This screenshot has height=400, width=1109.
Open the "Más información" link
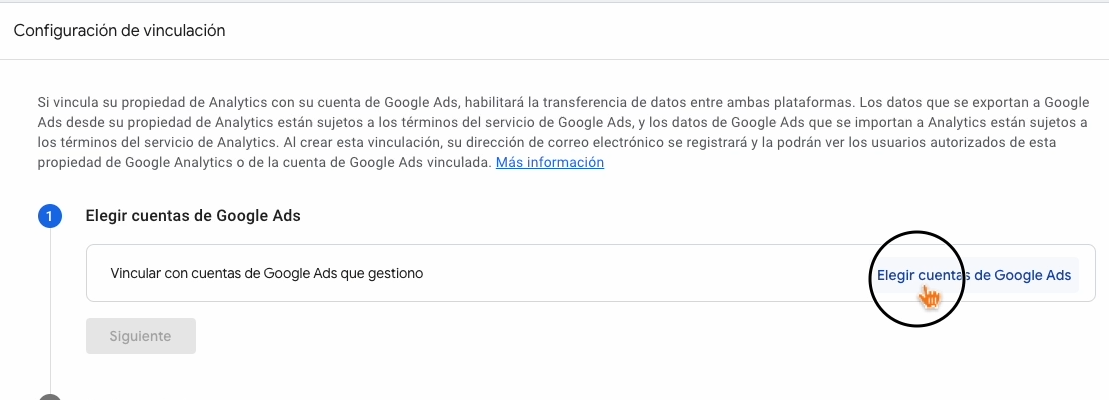[549, 162]
